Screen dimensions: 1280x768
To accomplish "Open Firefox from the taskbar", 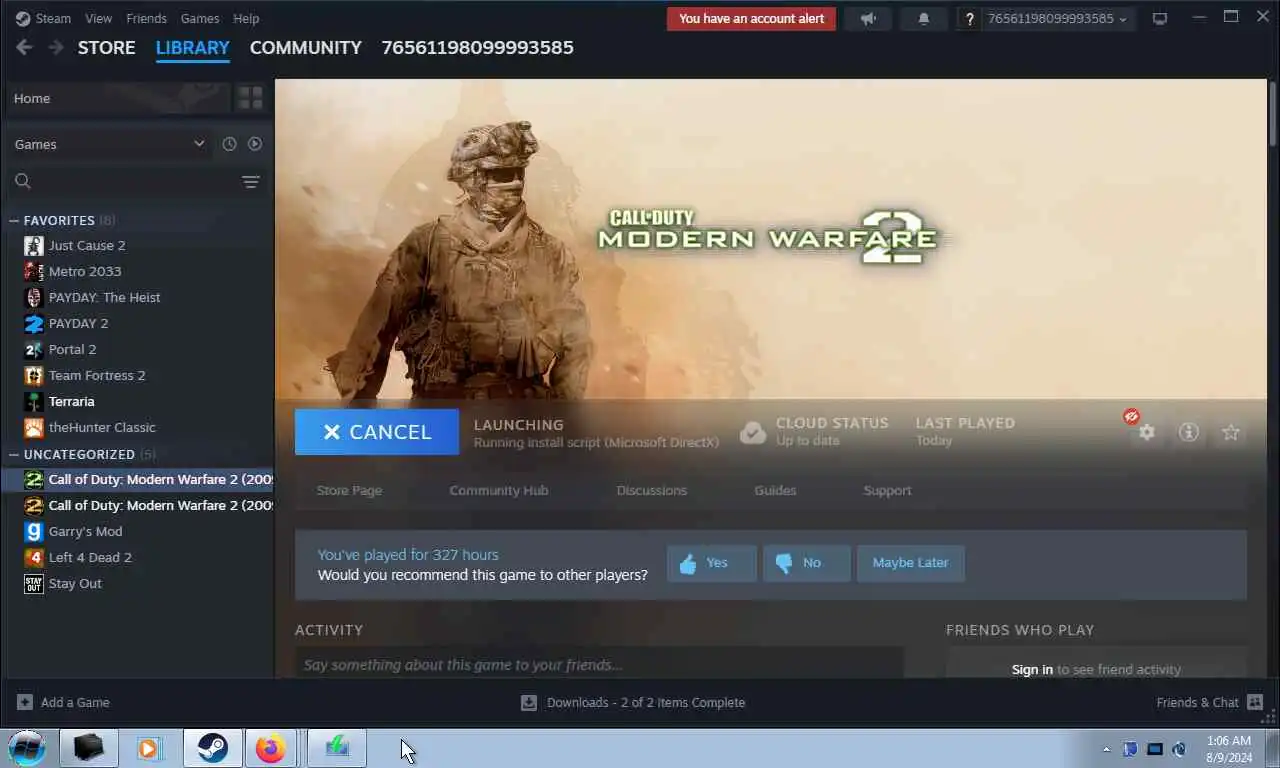I will point(270,748).
